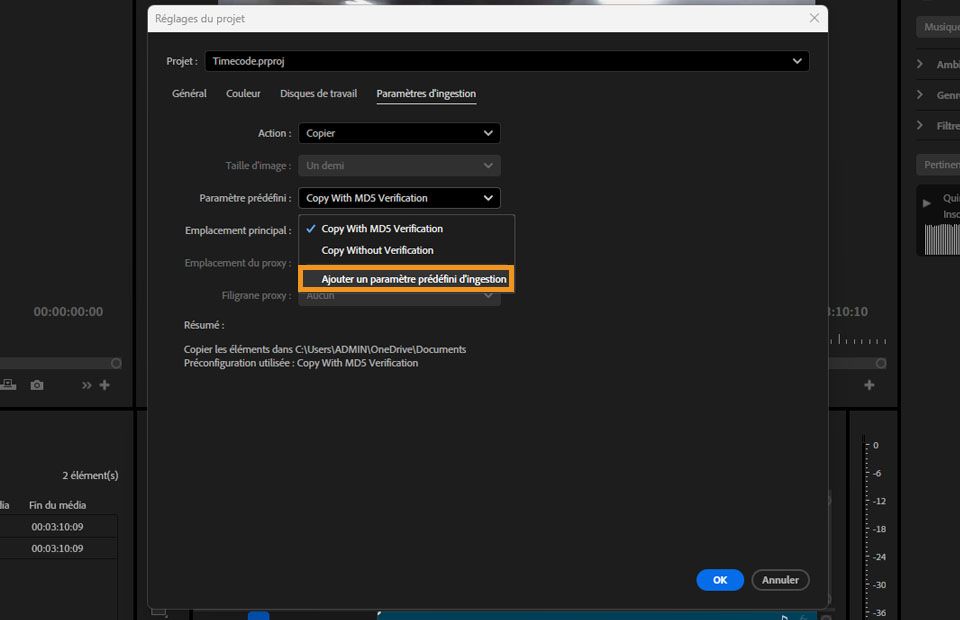960x620 pixels.
Task: Click the export media icon below the program monitor
Action: [x=7, y=384]
